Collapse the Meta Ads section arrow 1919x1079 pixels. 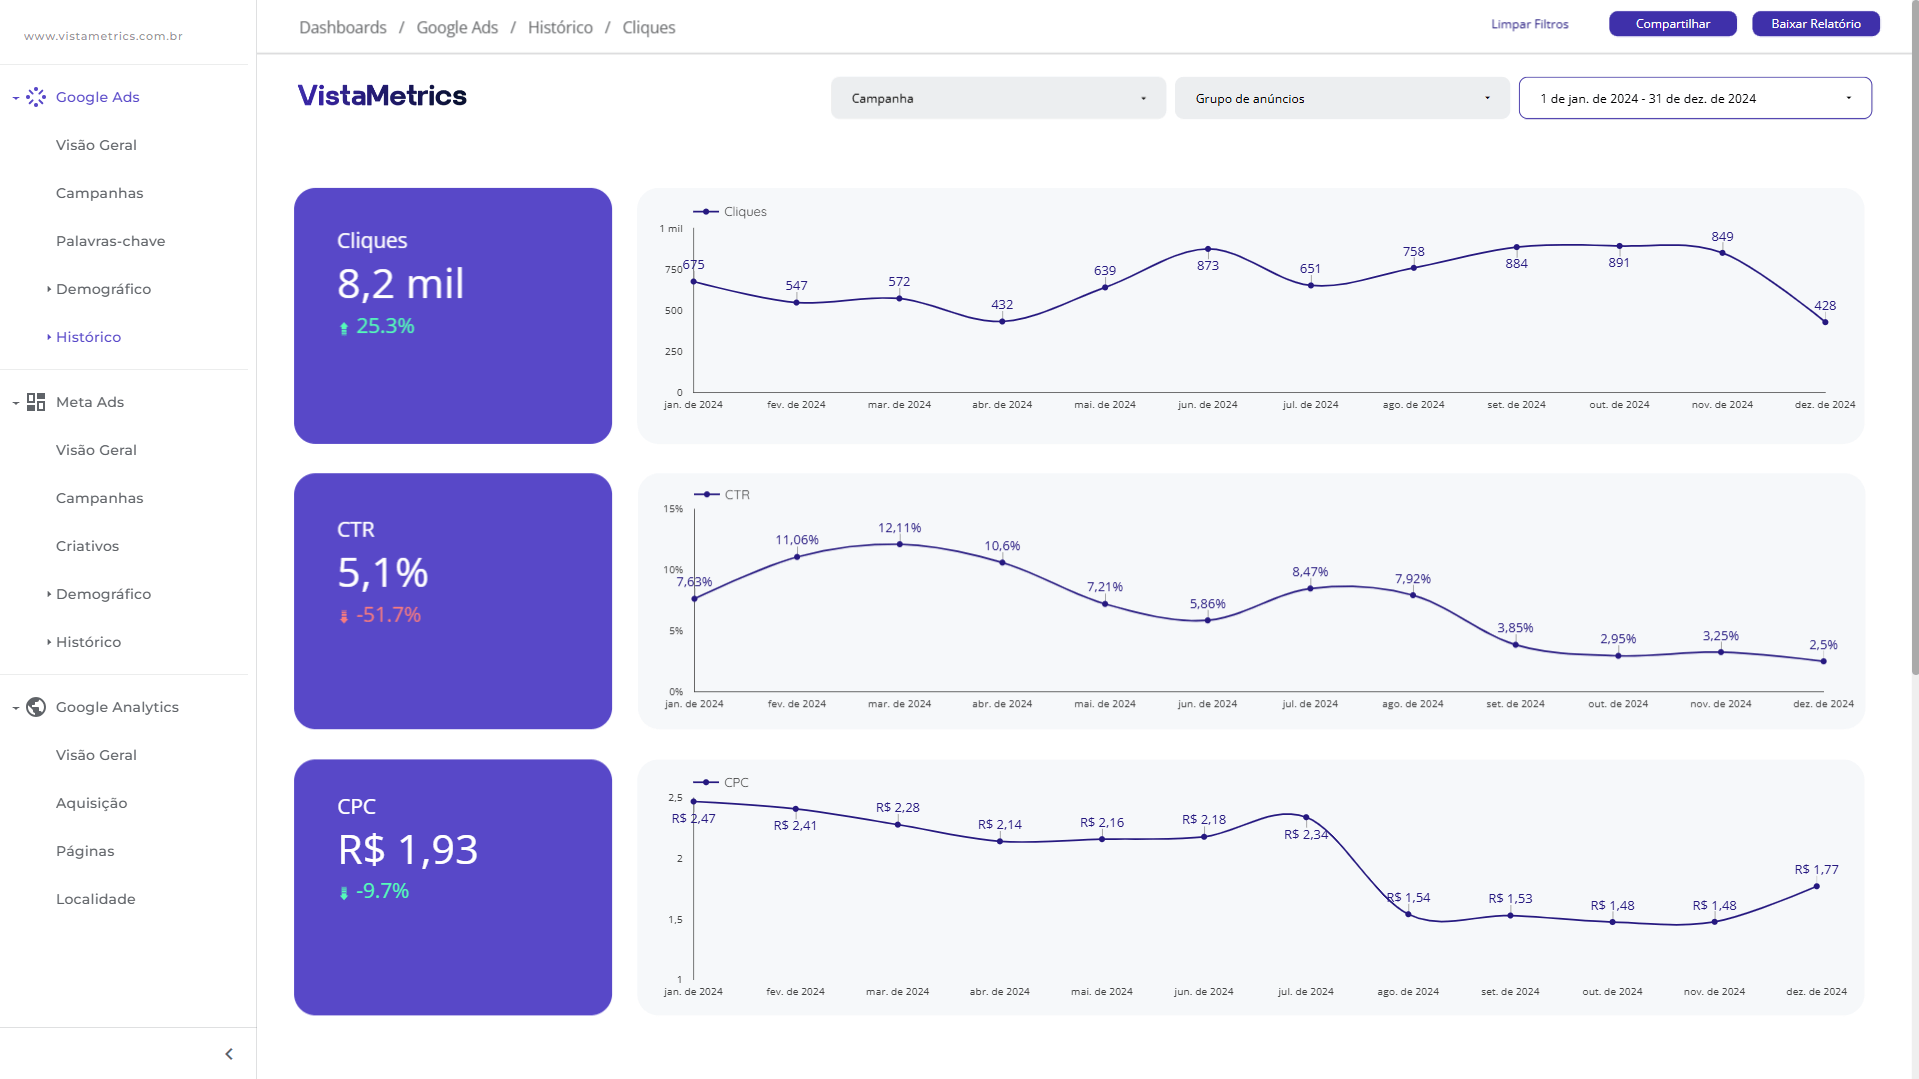(x=16, y=403)
